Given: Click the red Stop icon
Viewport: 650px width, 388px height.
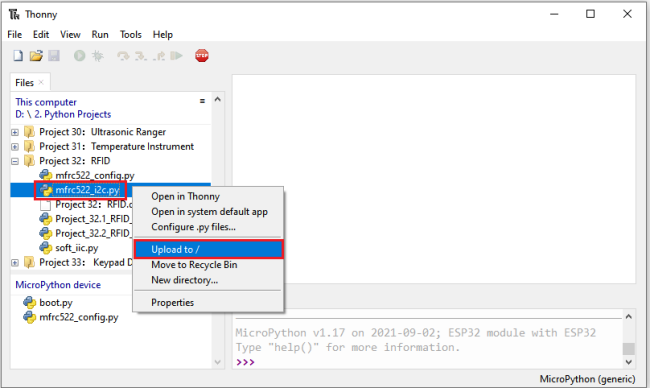Looking at the screenshot, I should click(202, 56).
